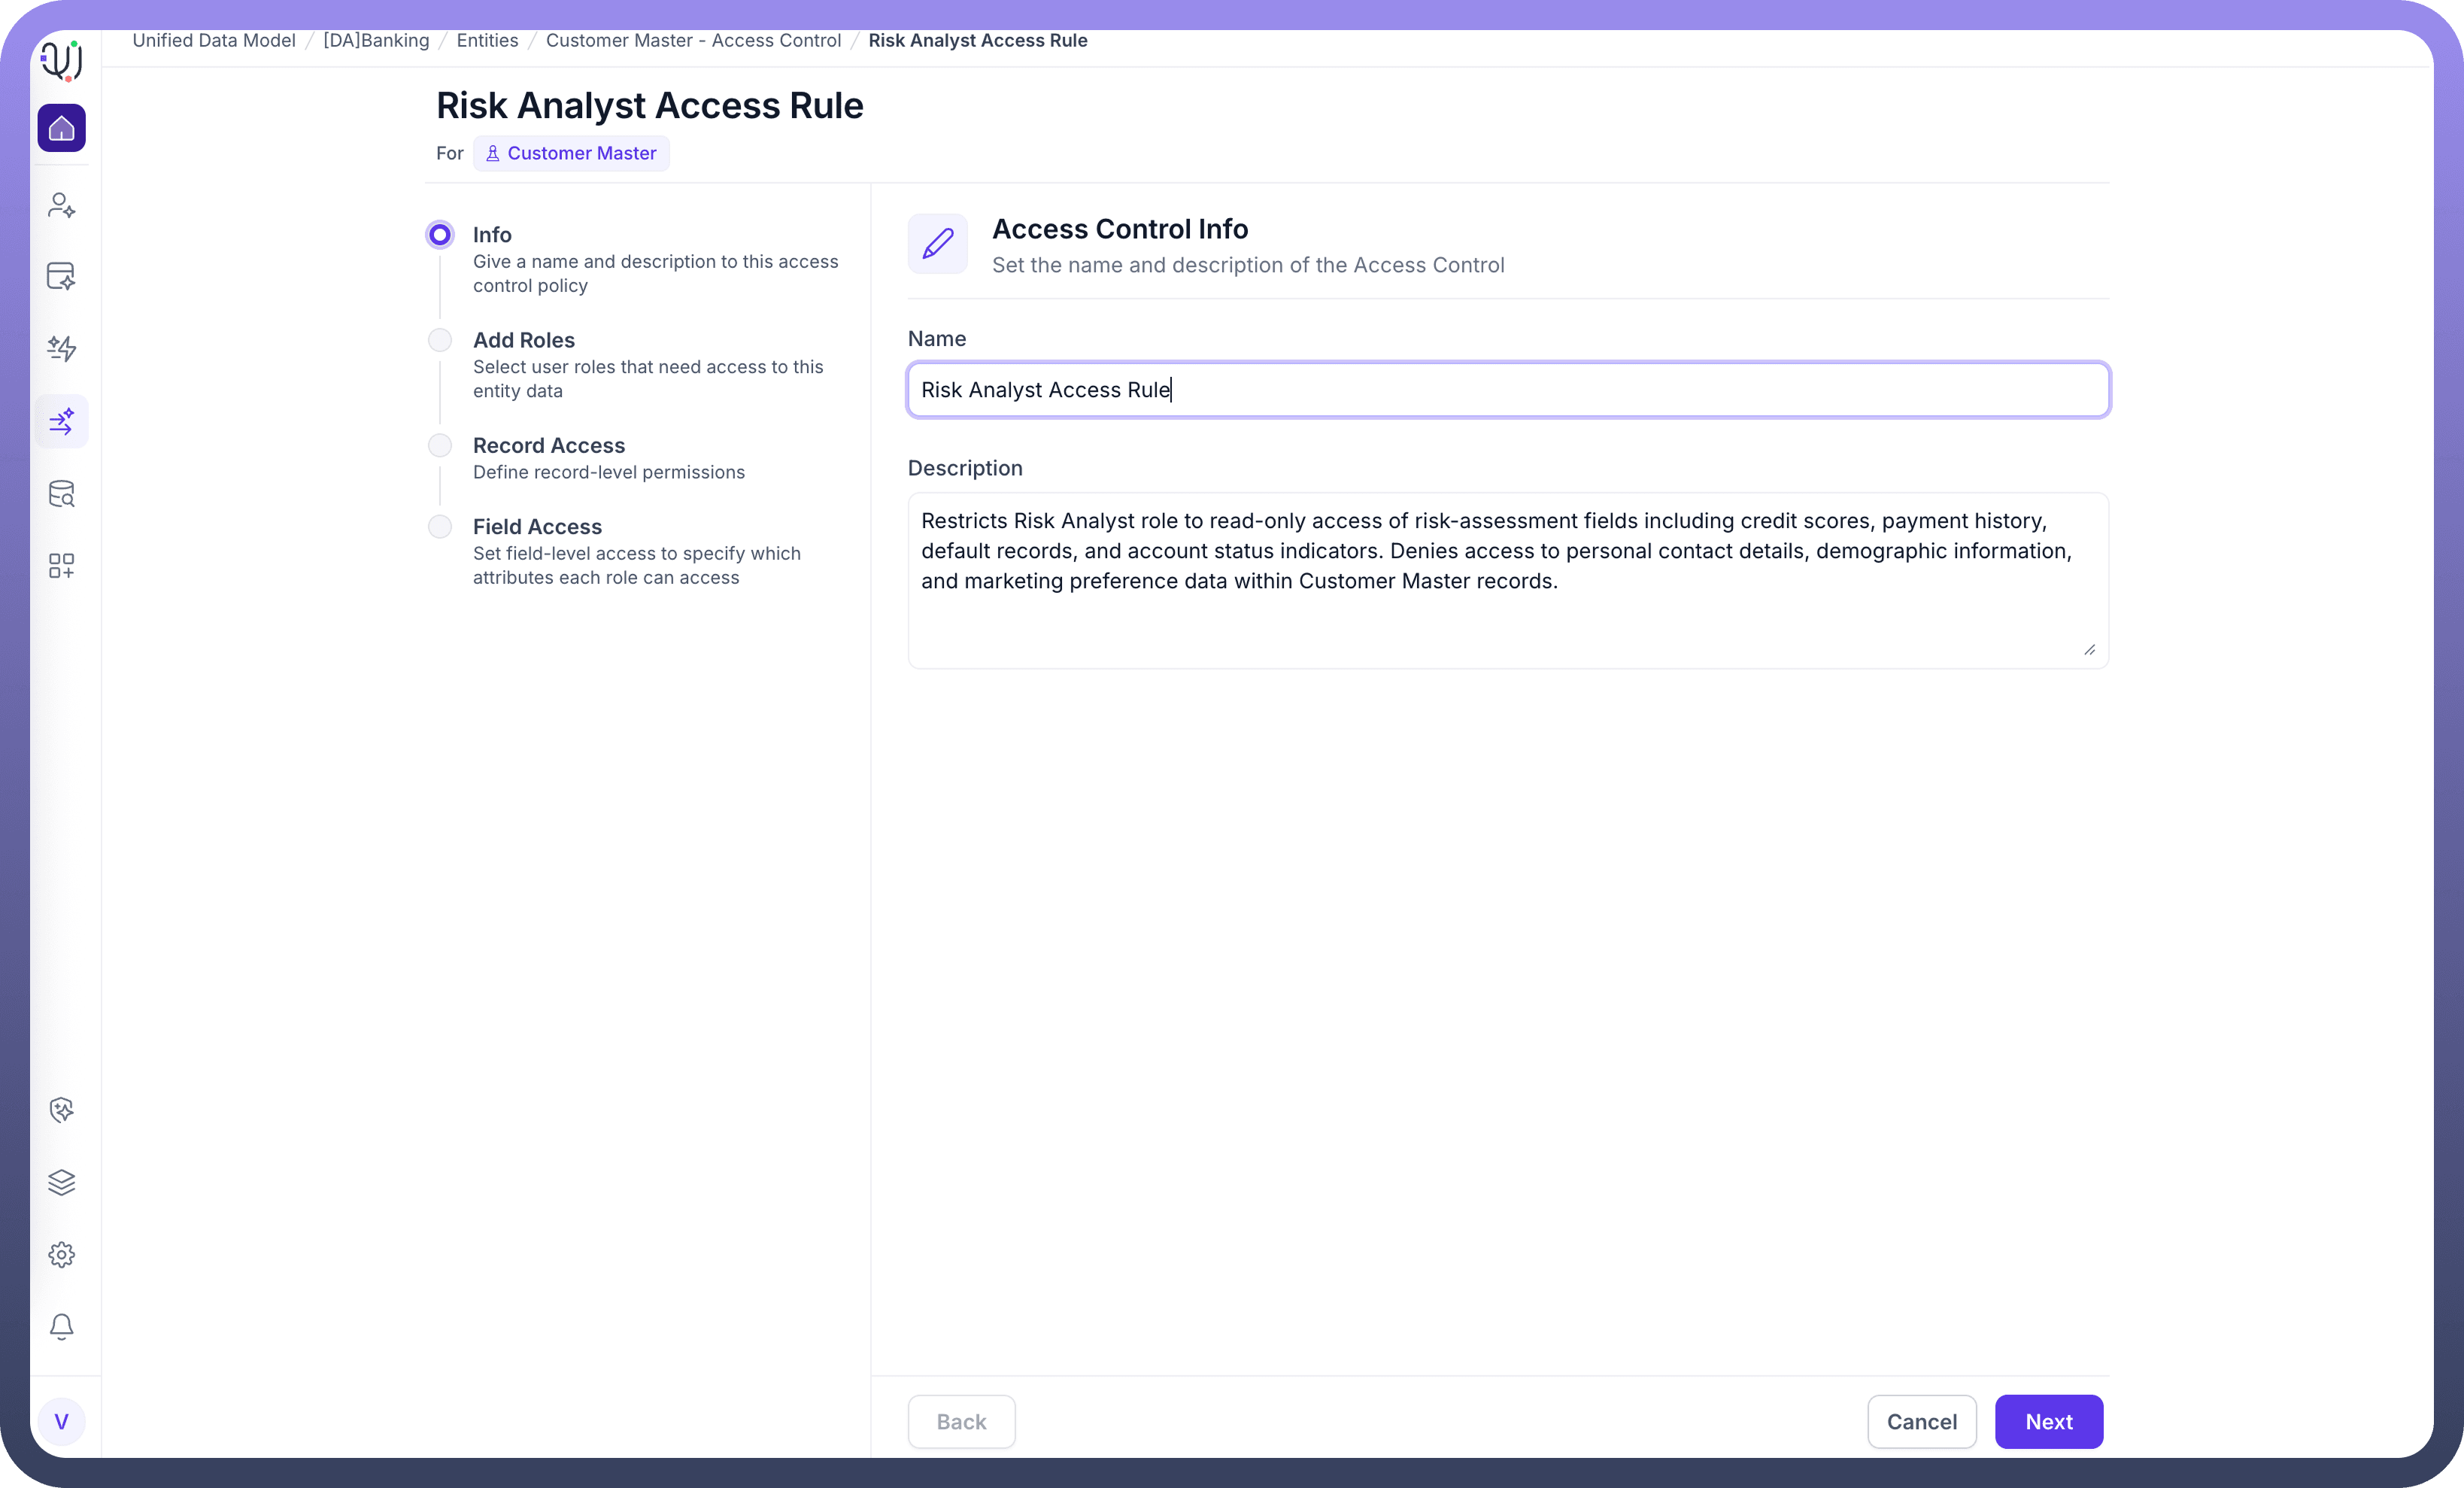Screen dimensions: 2464x1488
Task: Open the notifications bell icon
Action: [61, 1326]
